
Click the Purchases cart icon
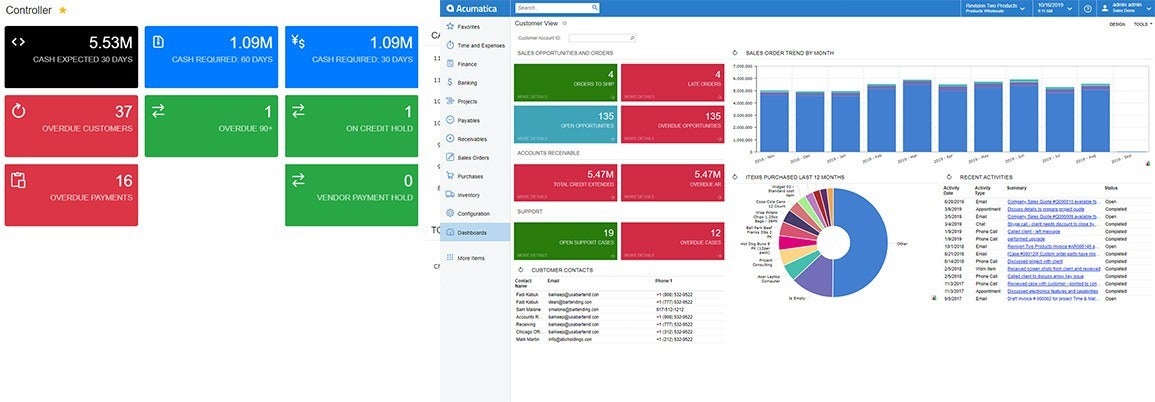450,176
